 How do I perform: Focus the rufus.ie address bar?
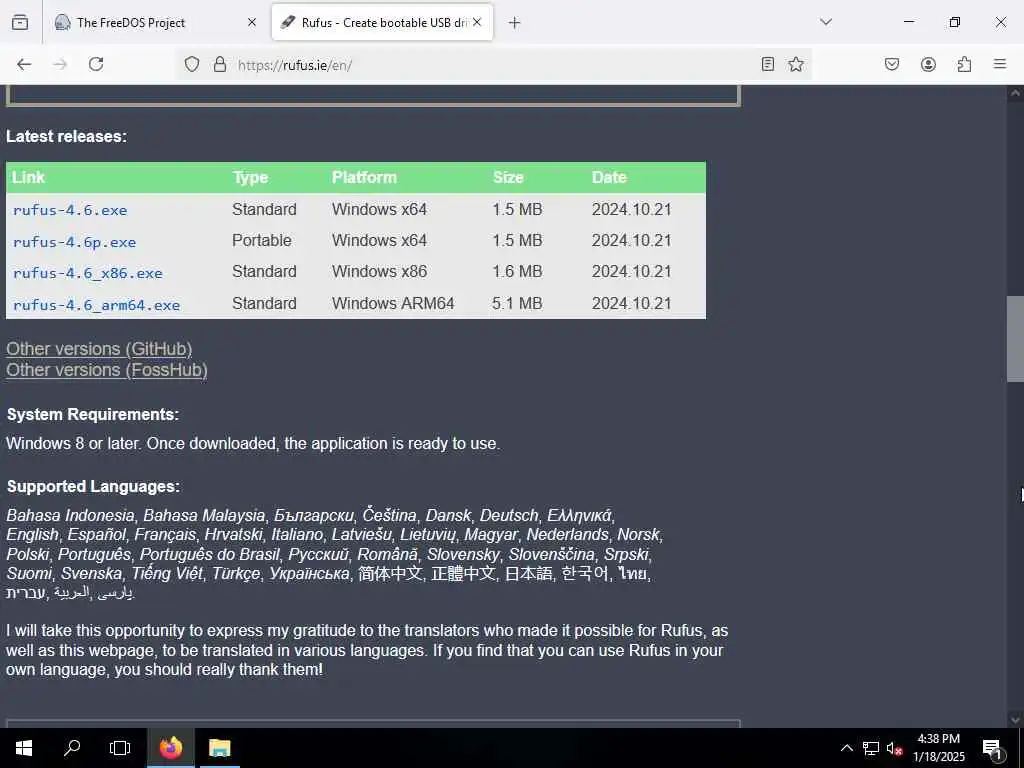[x=493, y=65]
